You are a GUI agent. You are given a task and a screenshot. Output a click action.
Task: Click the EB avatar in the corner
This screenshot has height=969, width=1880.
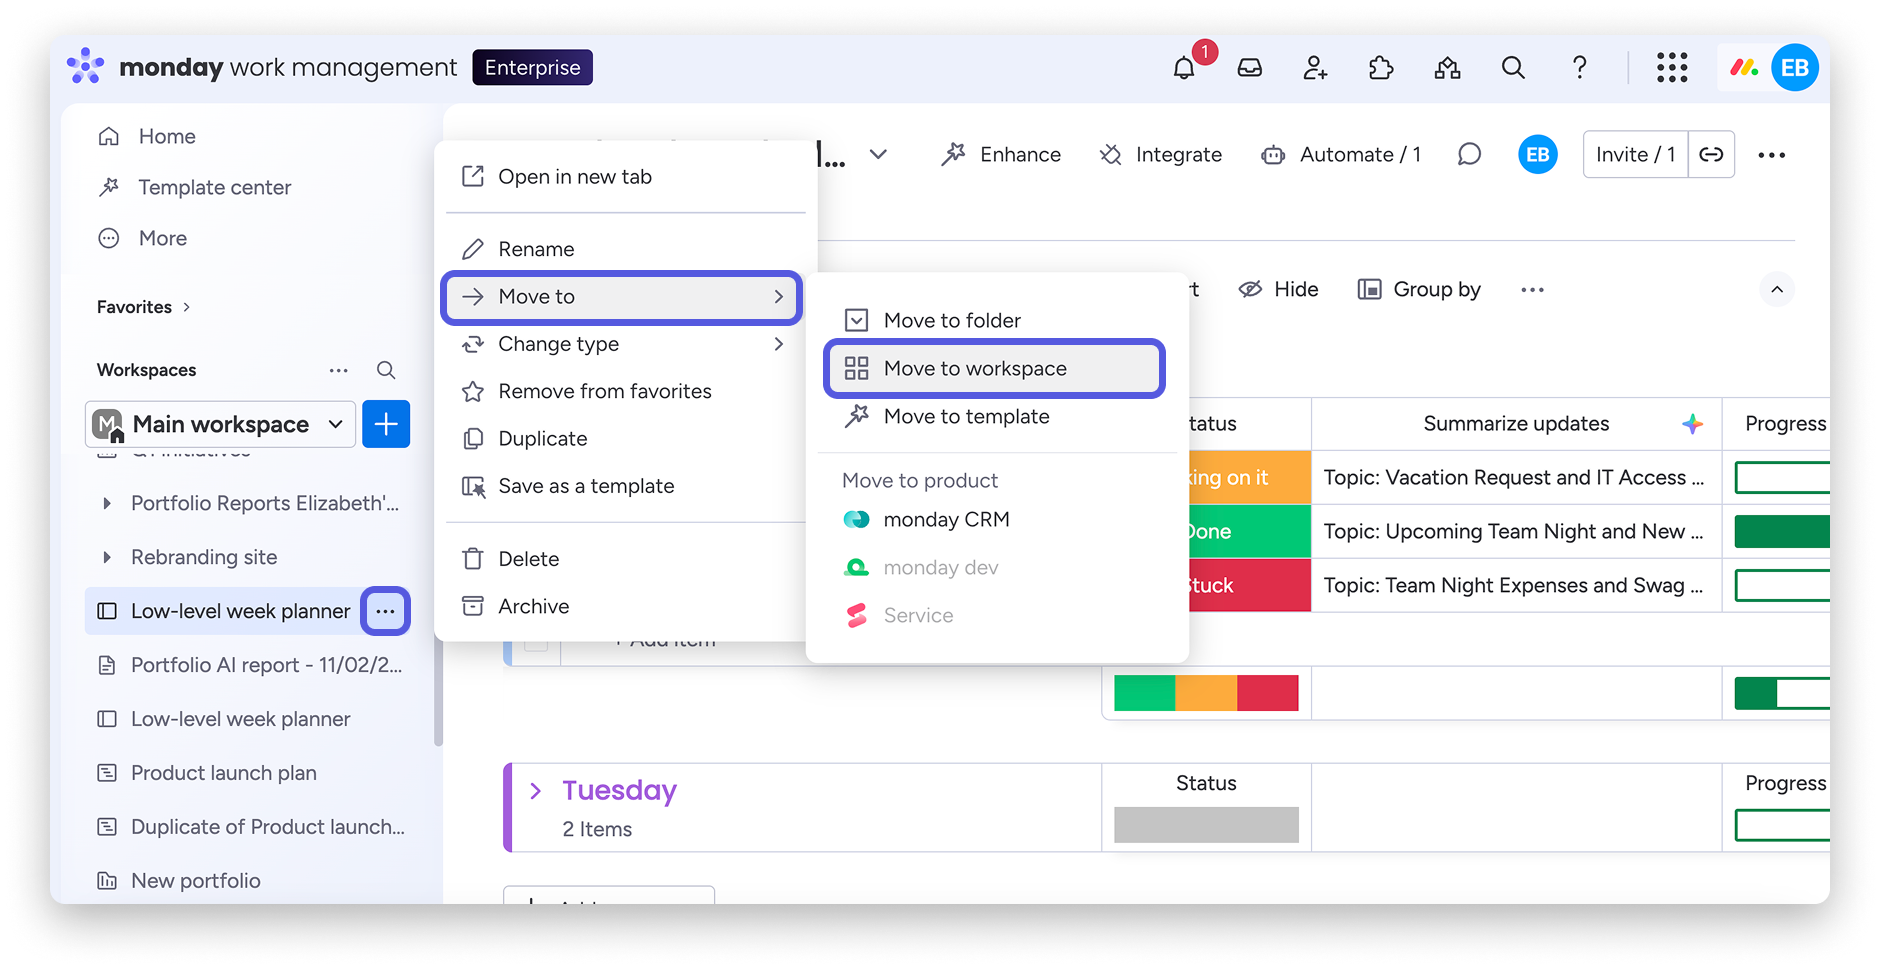click(x=1795, y=67)
